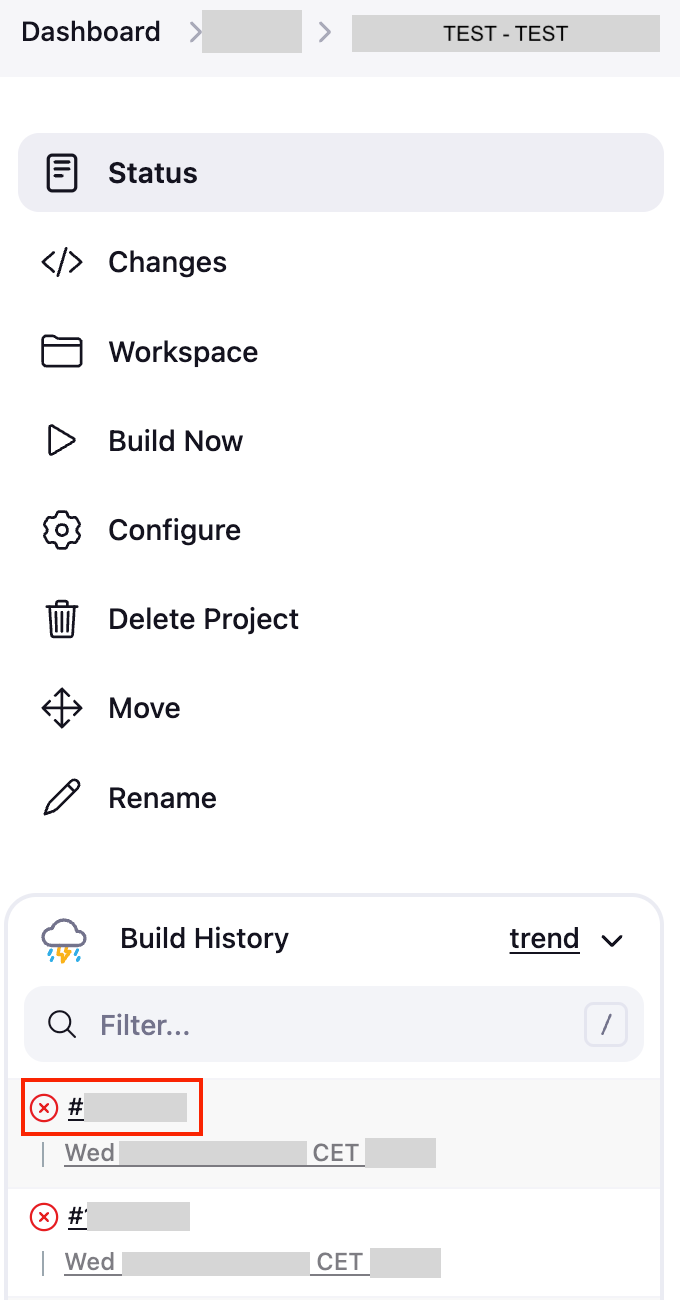Focus the build Filter search field

coord(330,1025)
